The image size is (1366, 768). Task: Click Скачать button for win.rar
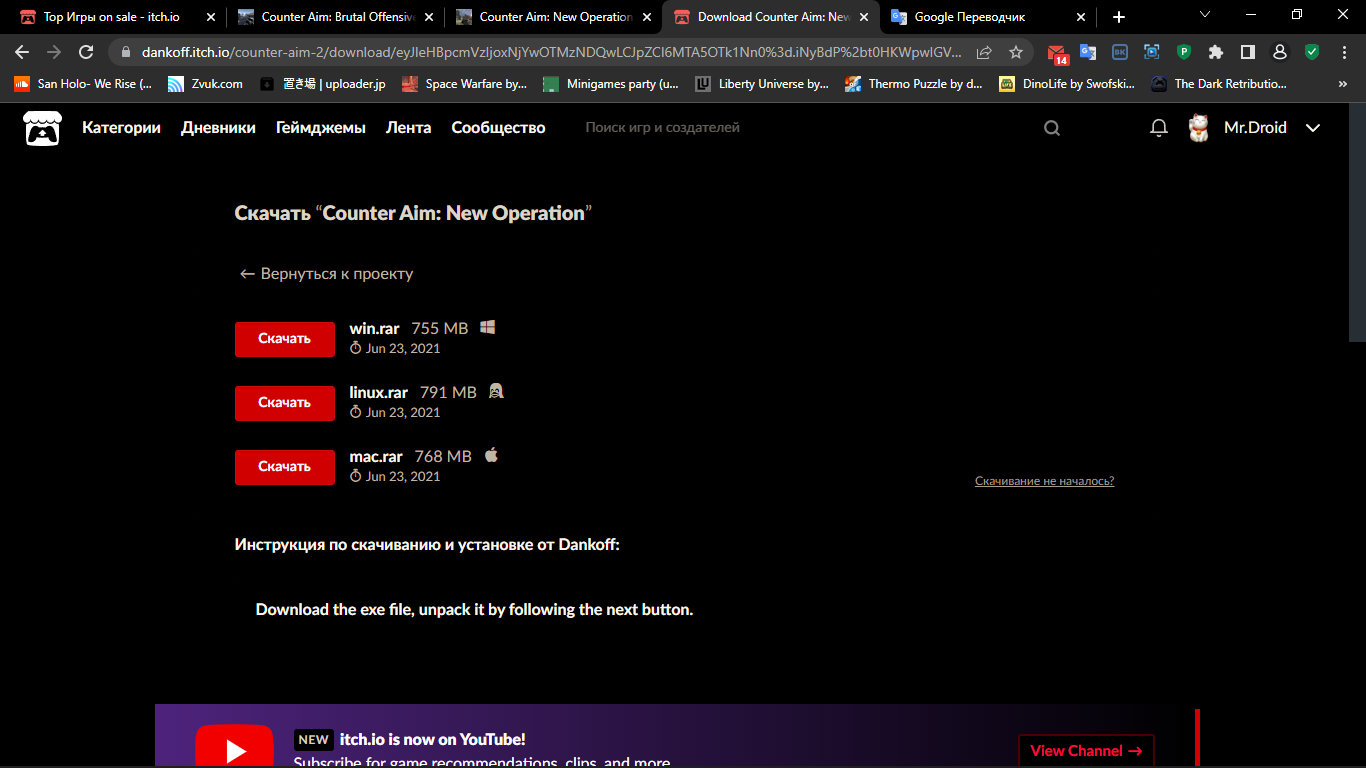coord(285,339)
